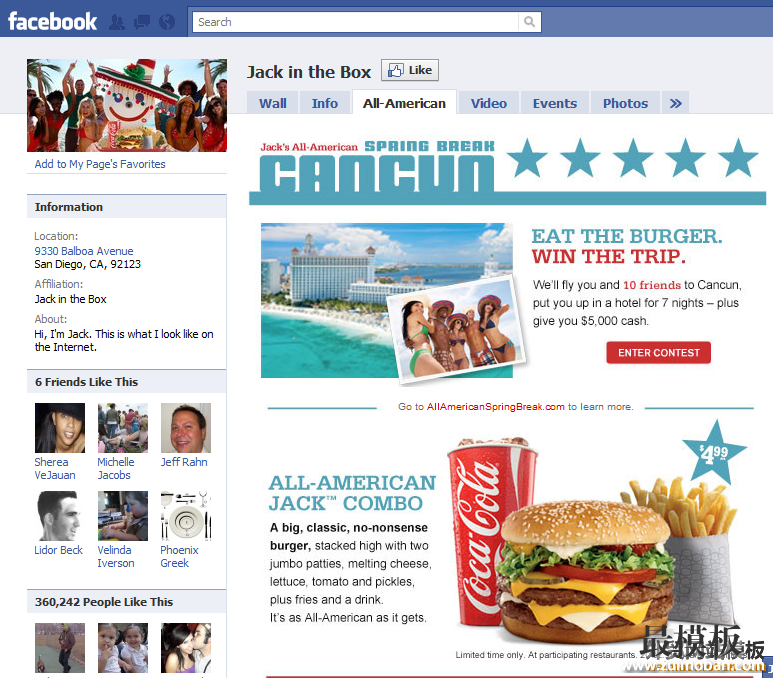Image resolution: width=773 pixels, height=678 pixels.
Task: Open the Events tab
Action: (x=555, y=103)
